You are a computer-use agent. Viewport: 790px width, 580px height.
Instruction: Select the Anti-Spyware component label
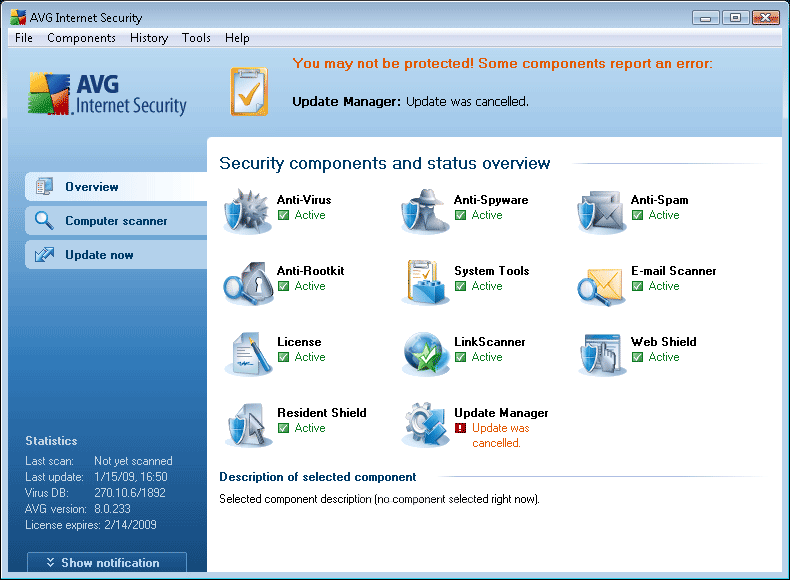(491, 200)
